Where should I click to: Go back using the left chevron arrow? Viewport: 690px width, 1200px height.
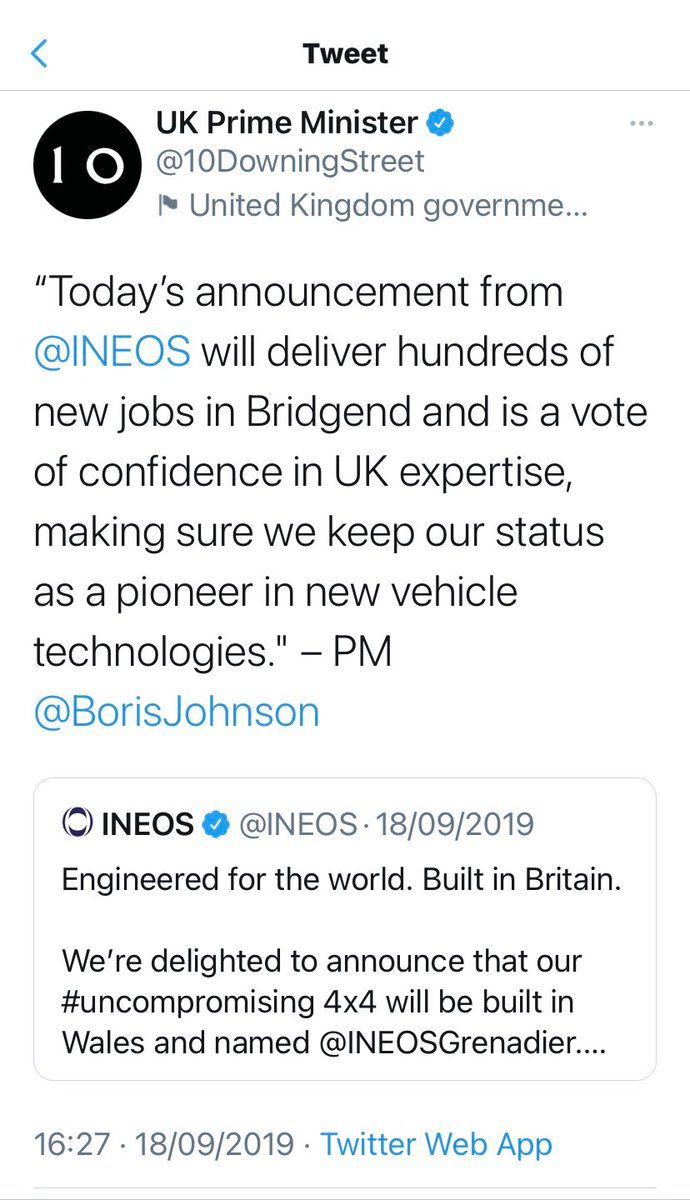40,53
